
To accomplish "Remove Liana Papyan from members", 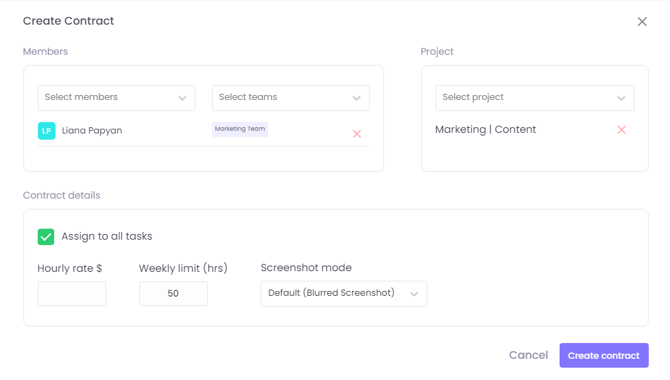I will coord(357,134).
